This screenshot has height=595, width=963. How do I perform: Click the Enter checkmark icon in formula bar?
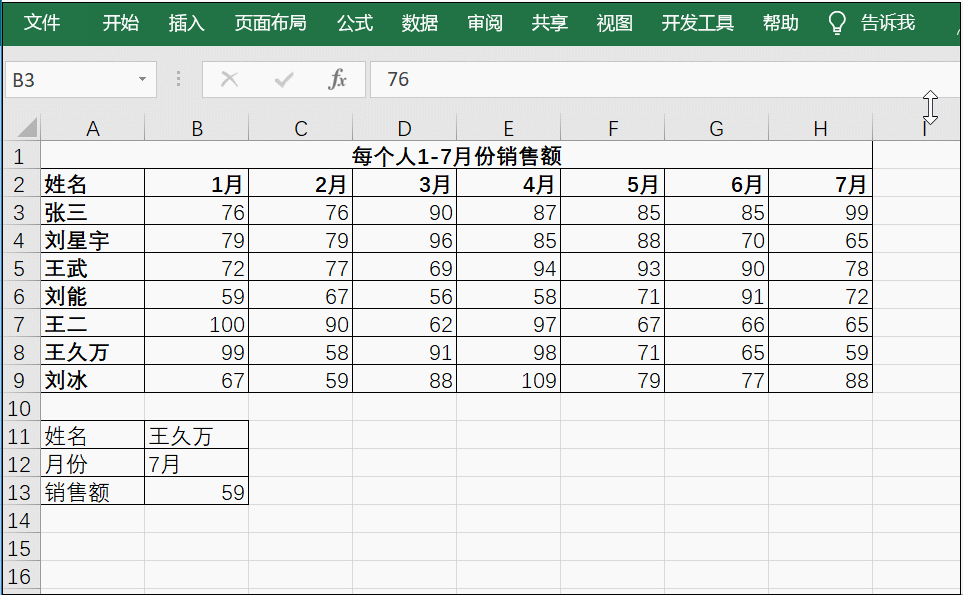tap(283, 79)
